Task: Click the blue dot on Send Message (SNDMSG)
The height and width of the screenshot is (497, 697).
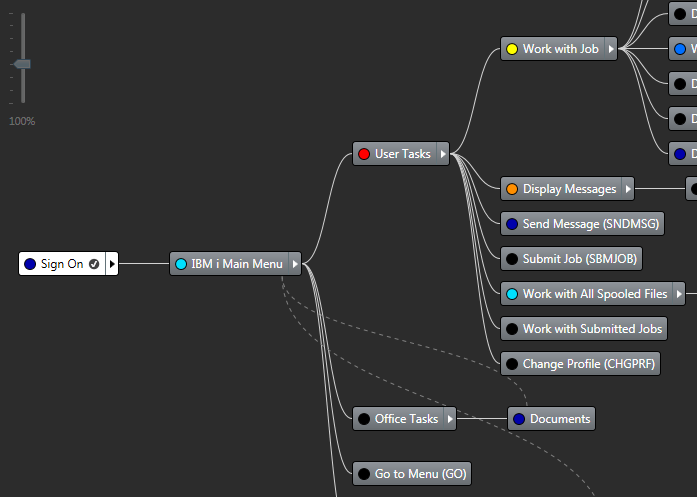Action: 512,224
